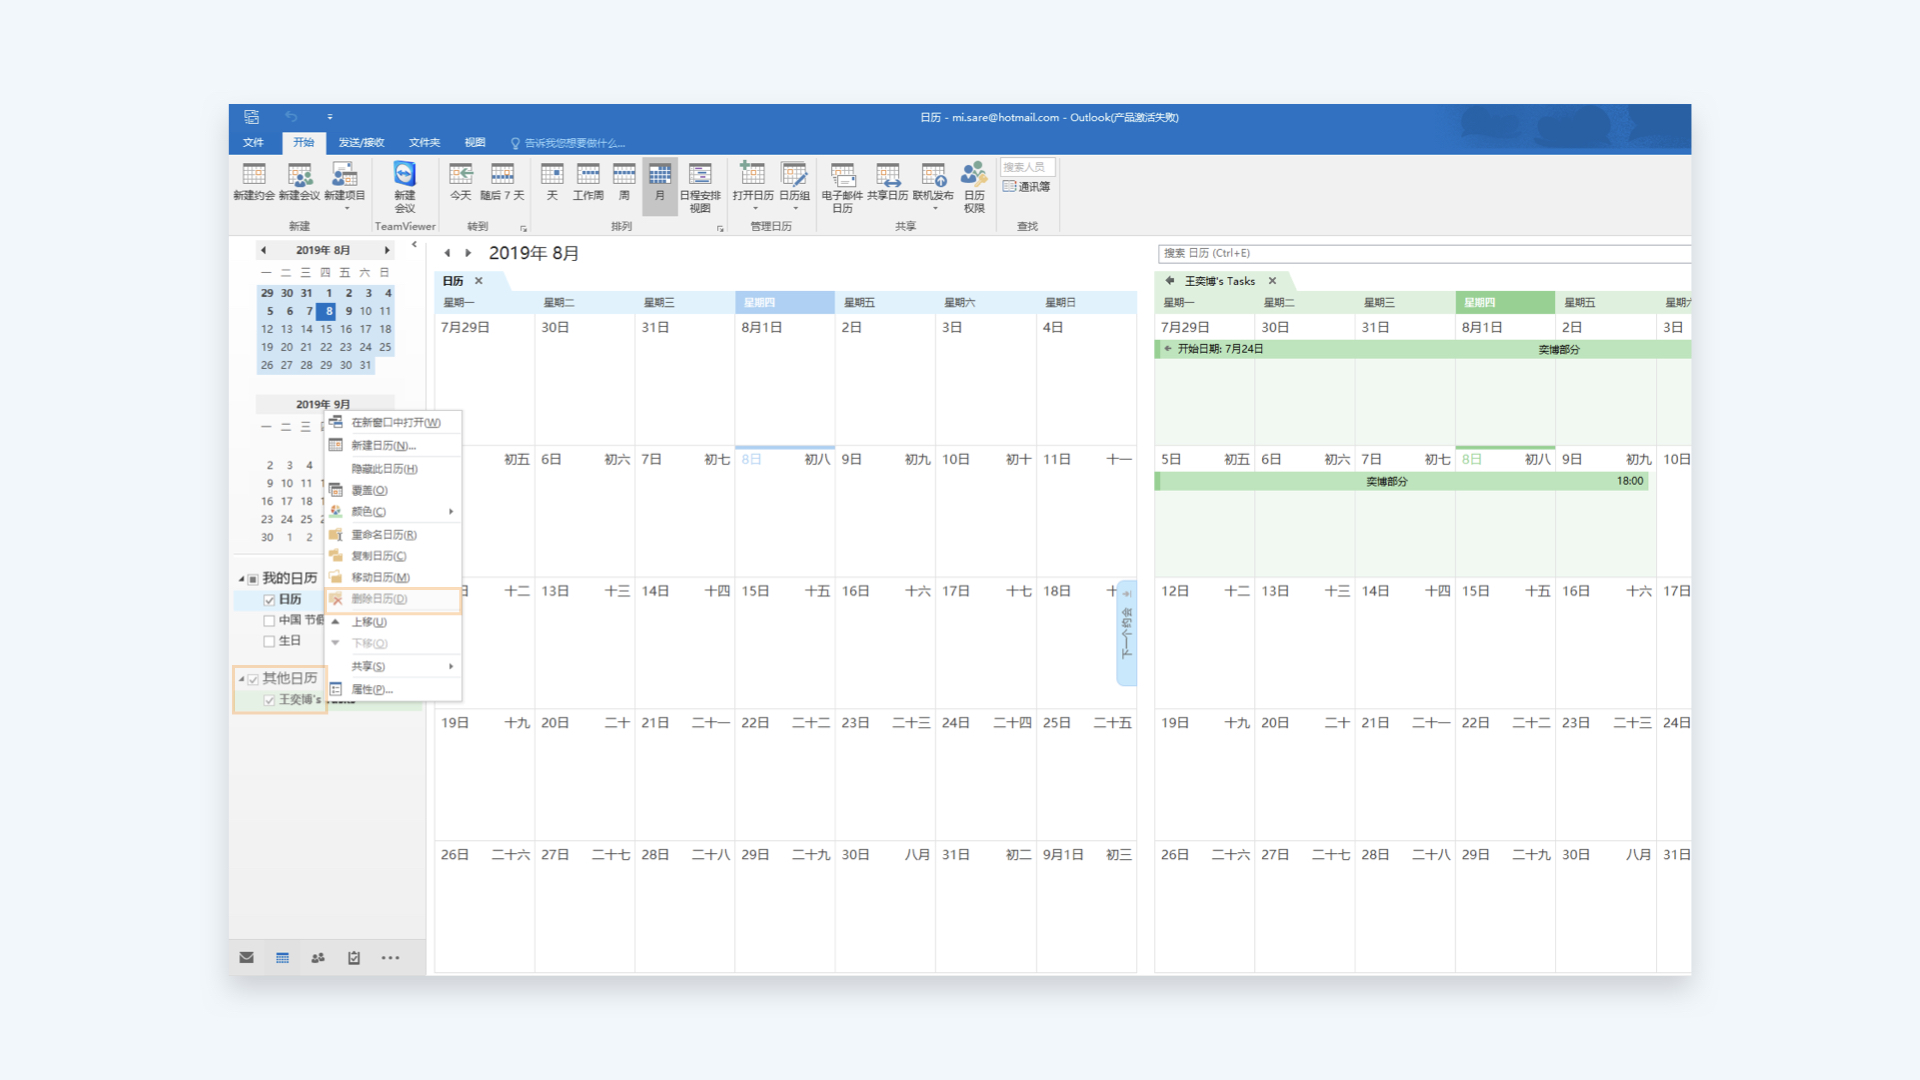Open the 发送/接收 tab
Screen dimensions: 1920x1080
[x=361, y=143]
